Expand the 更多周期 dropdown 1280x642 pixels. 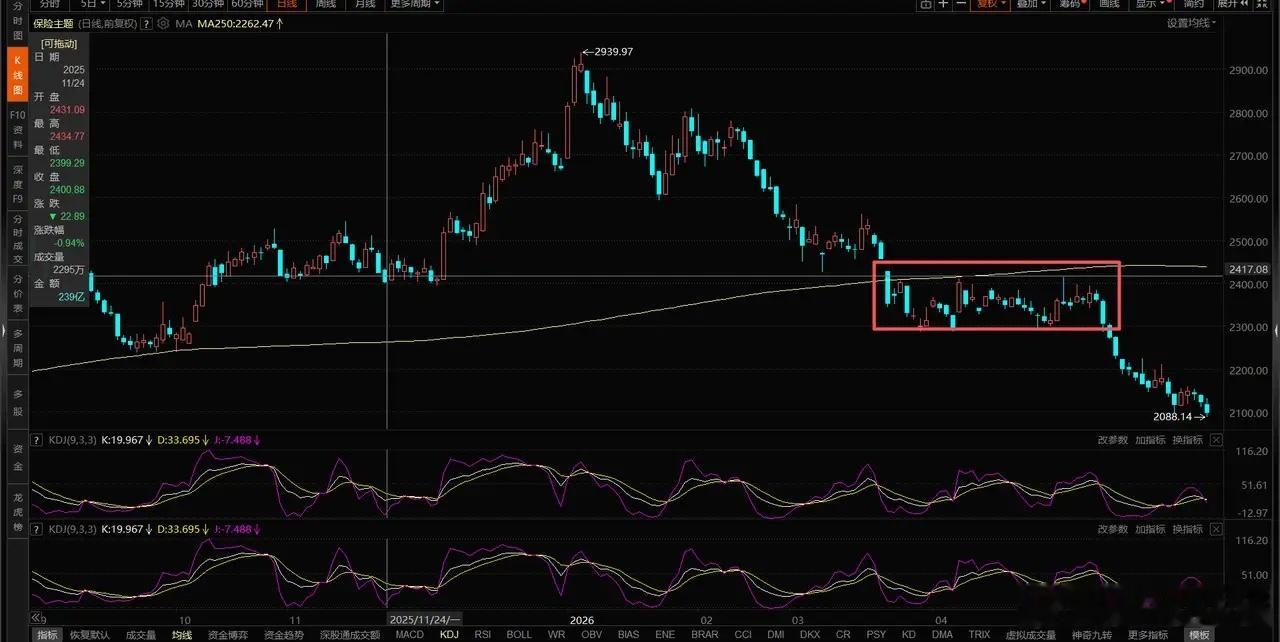coord(415,4)
